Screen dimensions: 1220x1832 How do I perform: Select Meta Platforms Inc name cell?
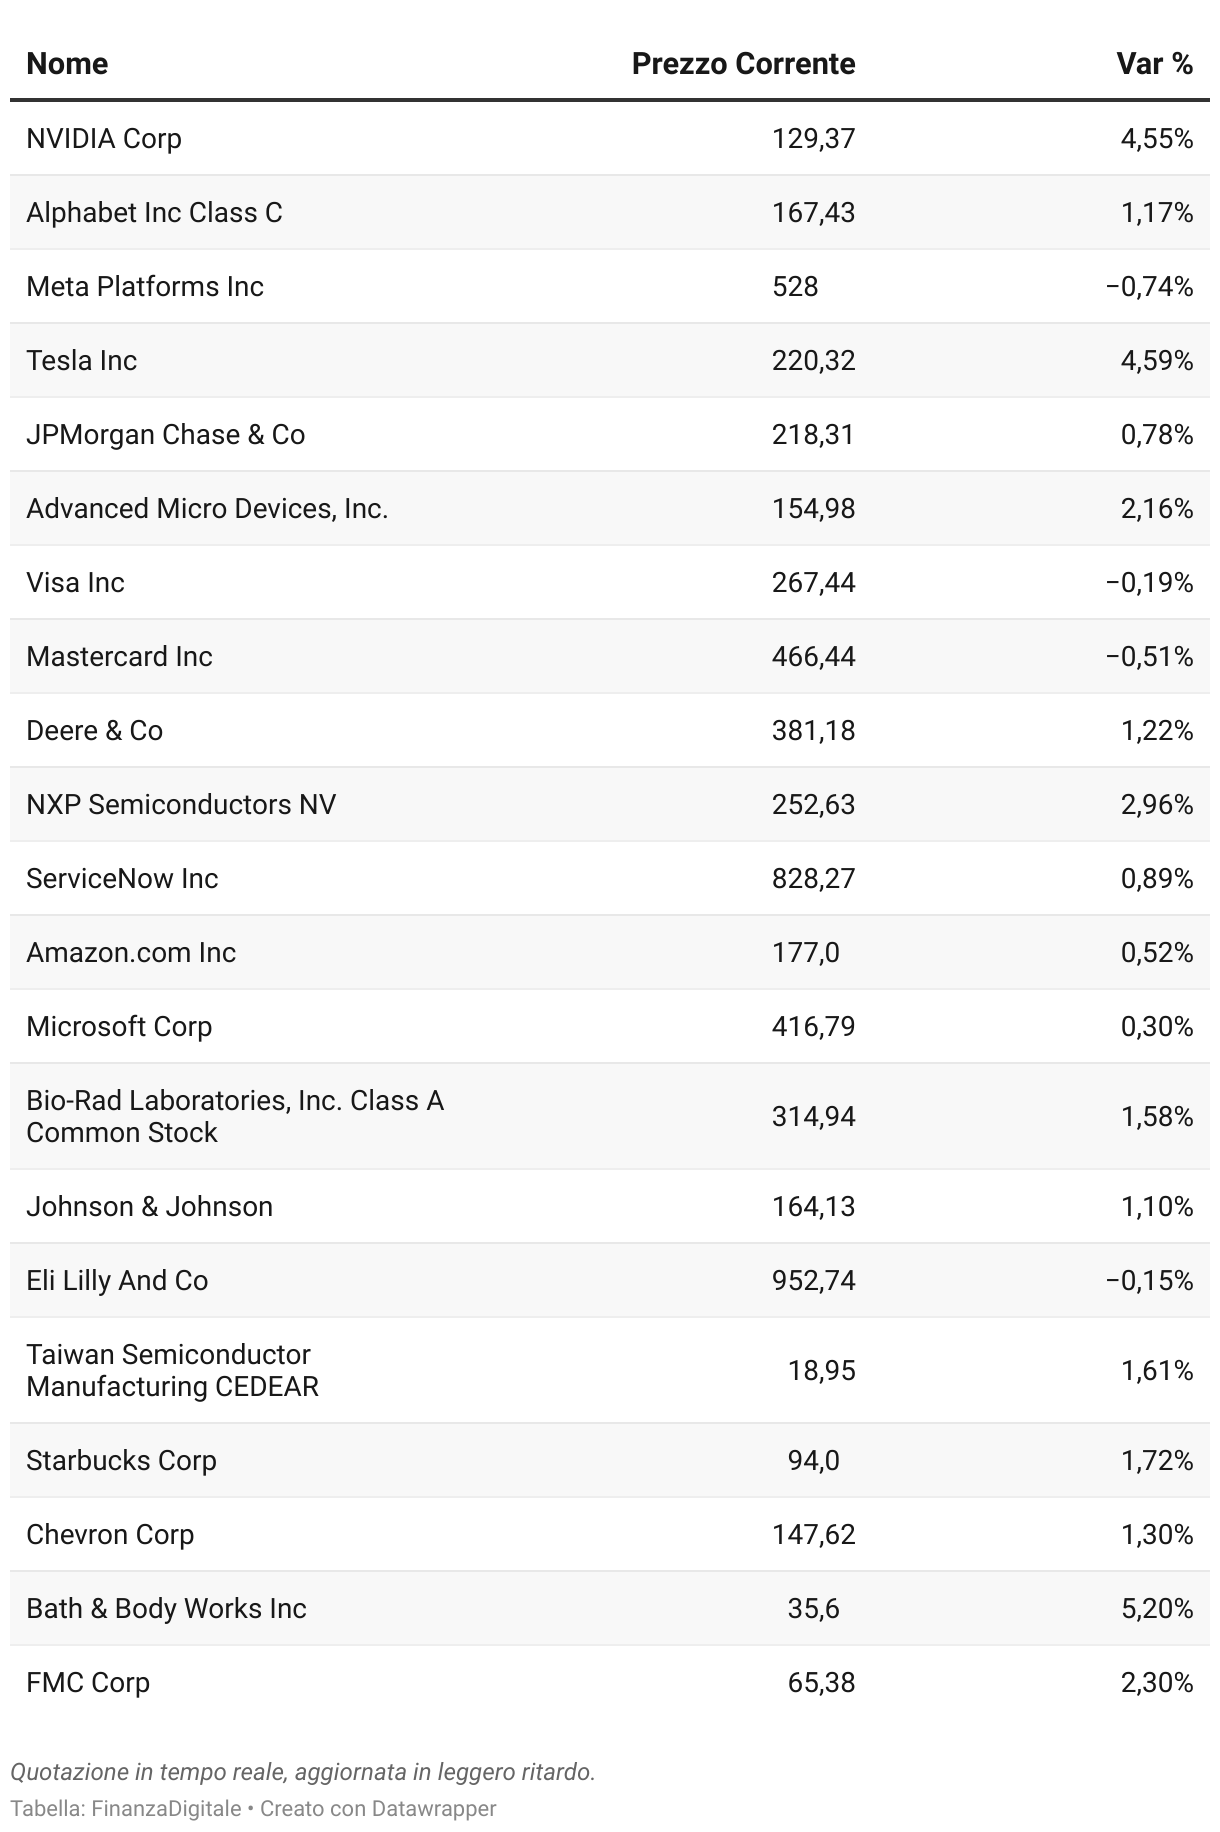(x=145, y=286)
